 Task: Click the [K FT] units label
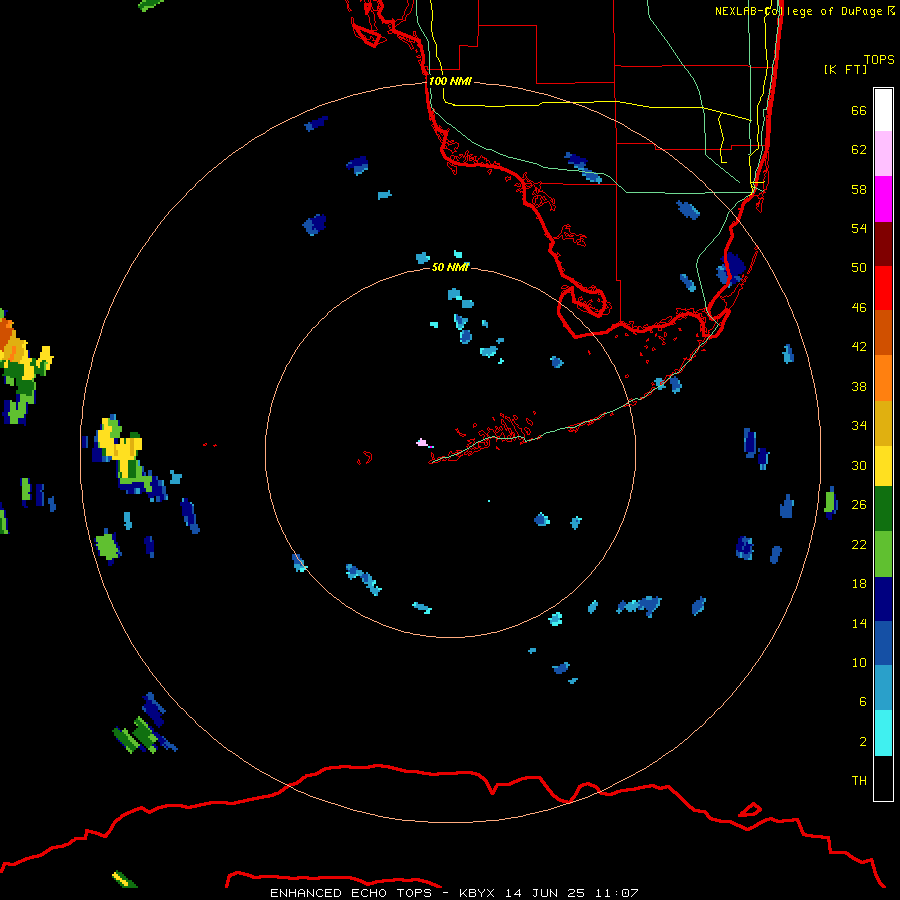click(845, 70)
